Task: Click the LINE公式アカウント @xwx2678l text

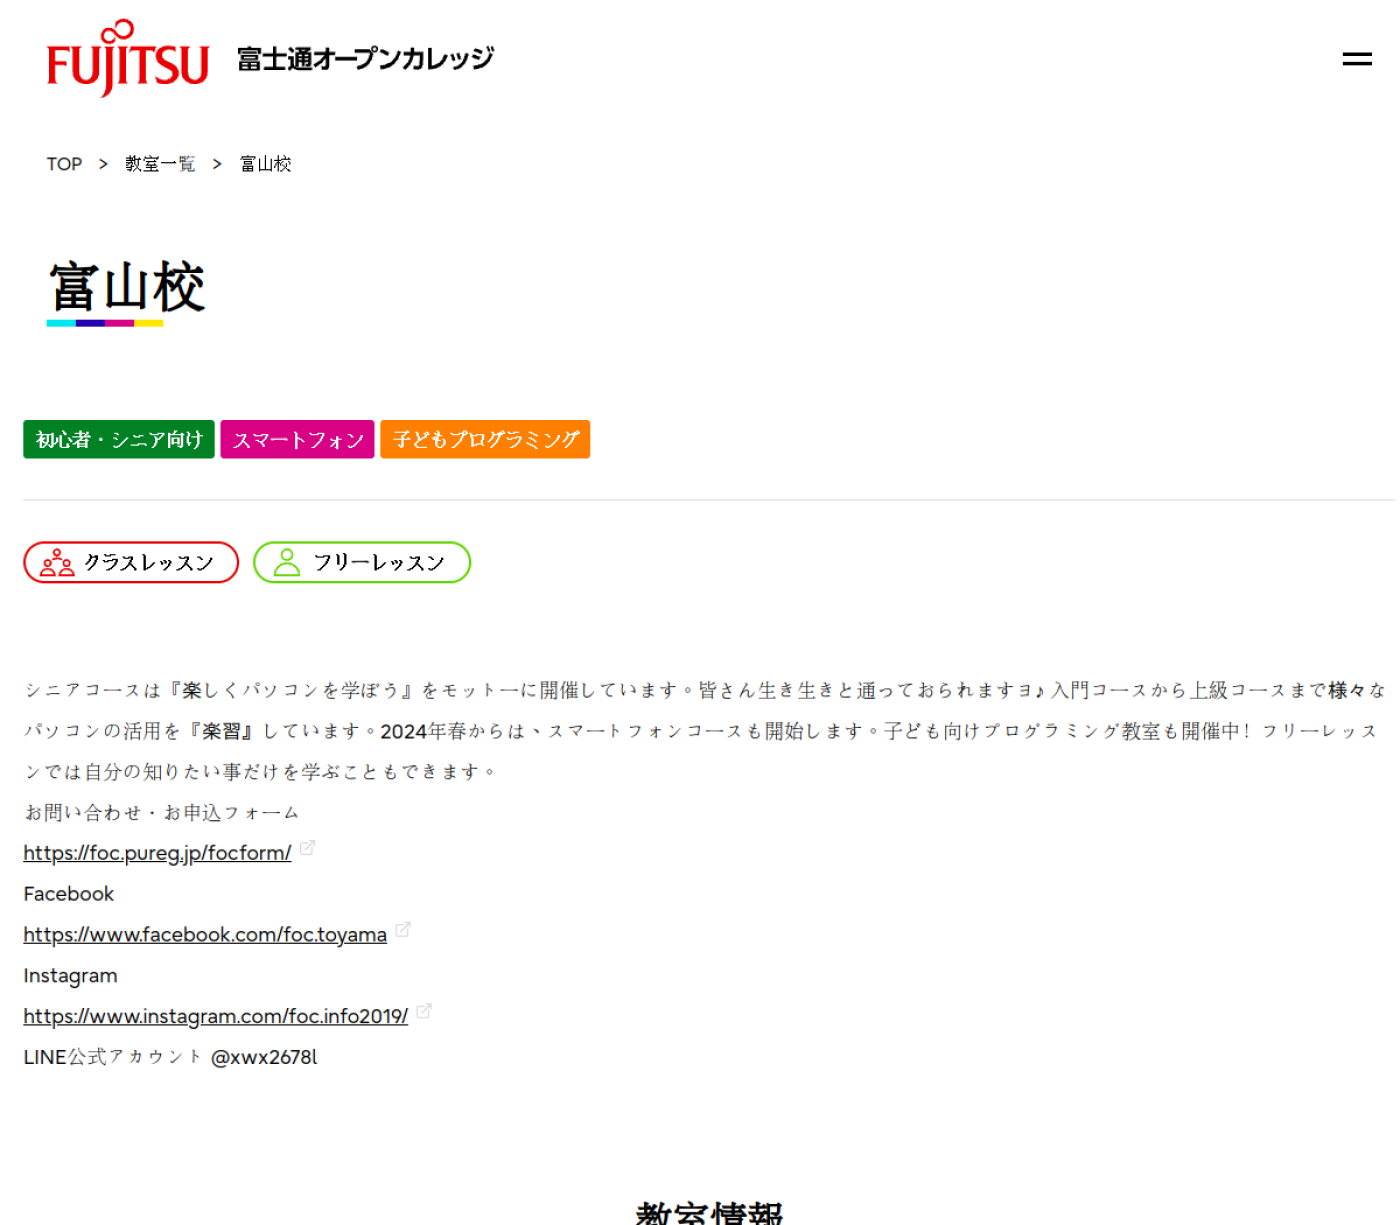Action: 170,1057
